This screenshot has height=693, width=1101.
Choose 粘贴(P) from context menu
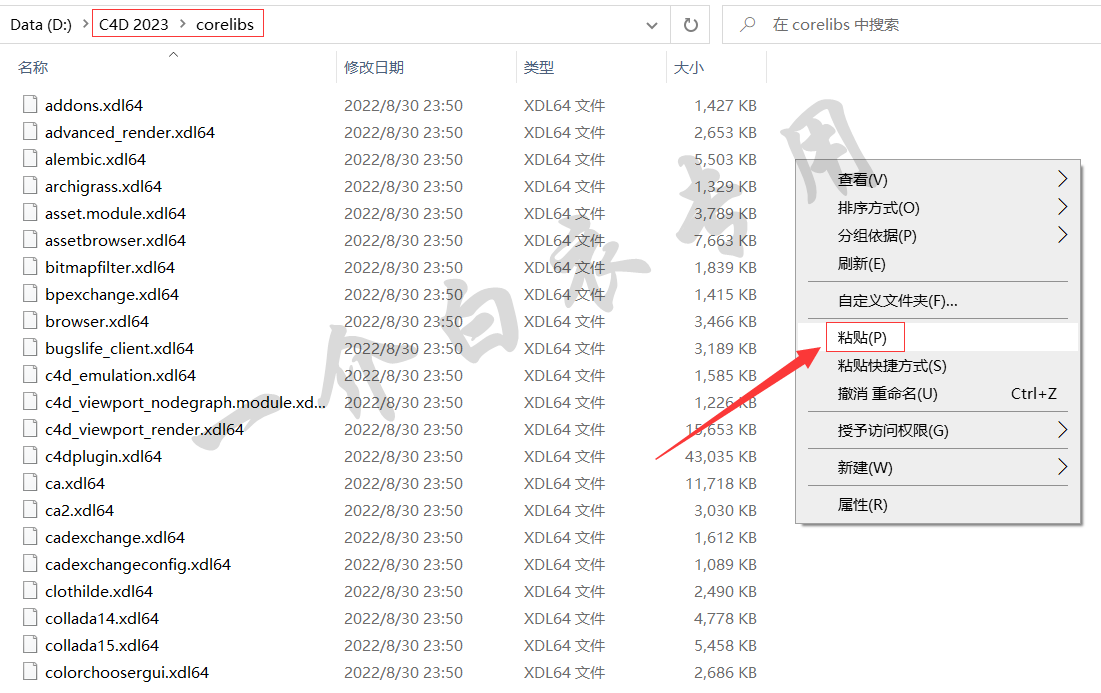pyautogui.click(x=937, y=337)
